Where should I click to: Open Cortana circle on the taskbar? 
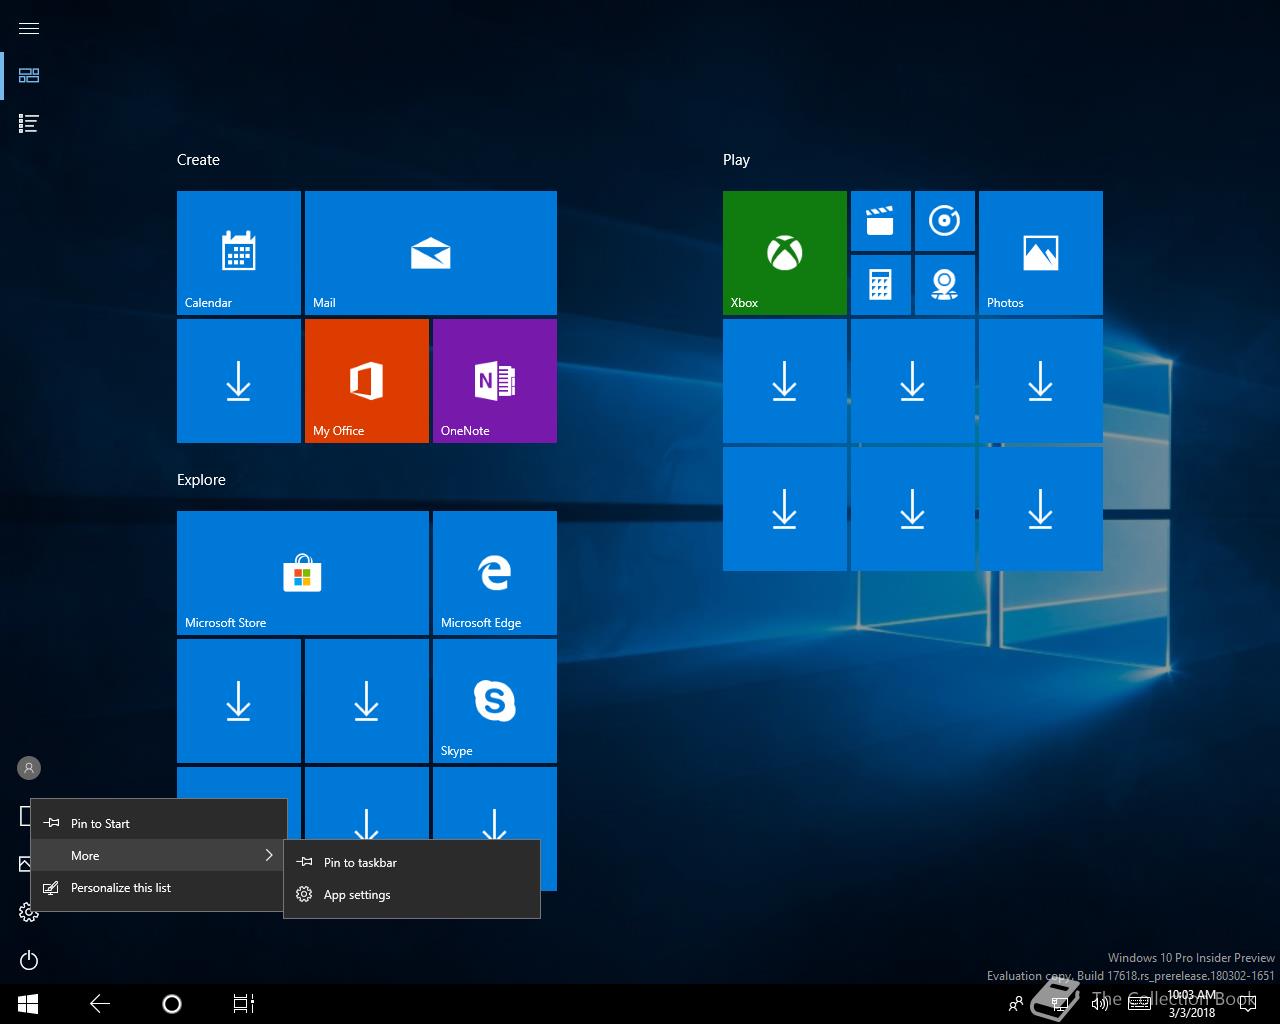click(x=172, y=1004)
